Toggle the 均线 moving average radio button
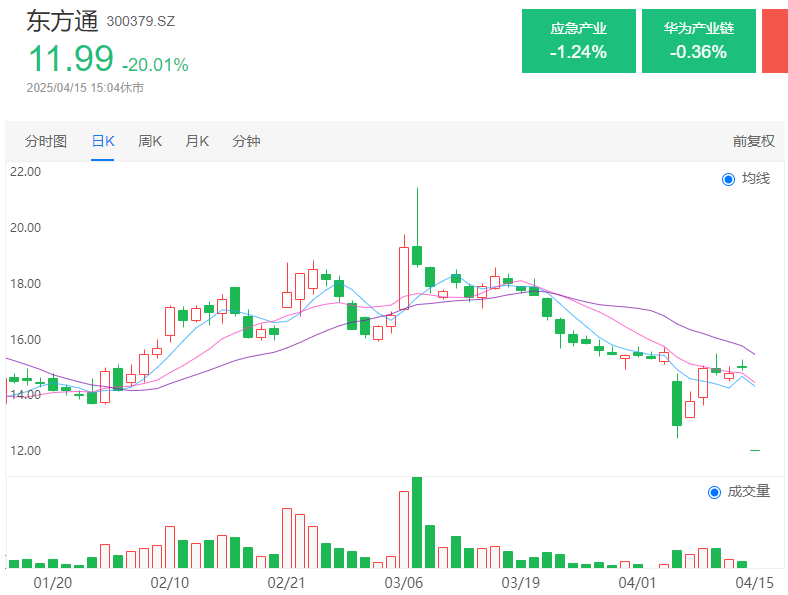The image size is (788, 595). 728,179
